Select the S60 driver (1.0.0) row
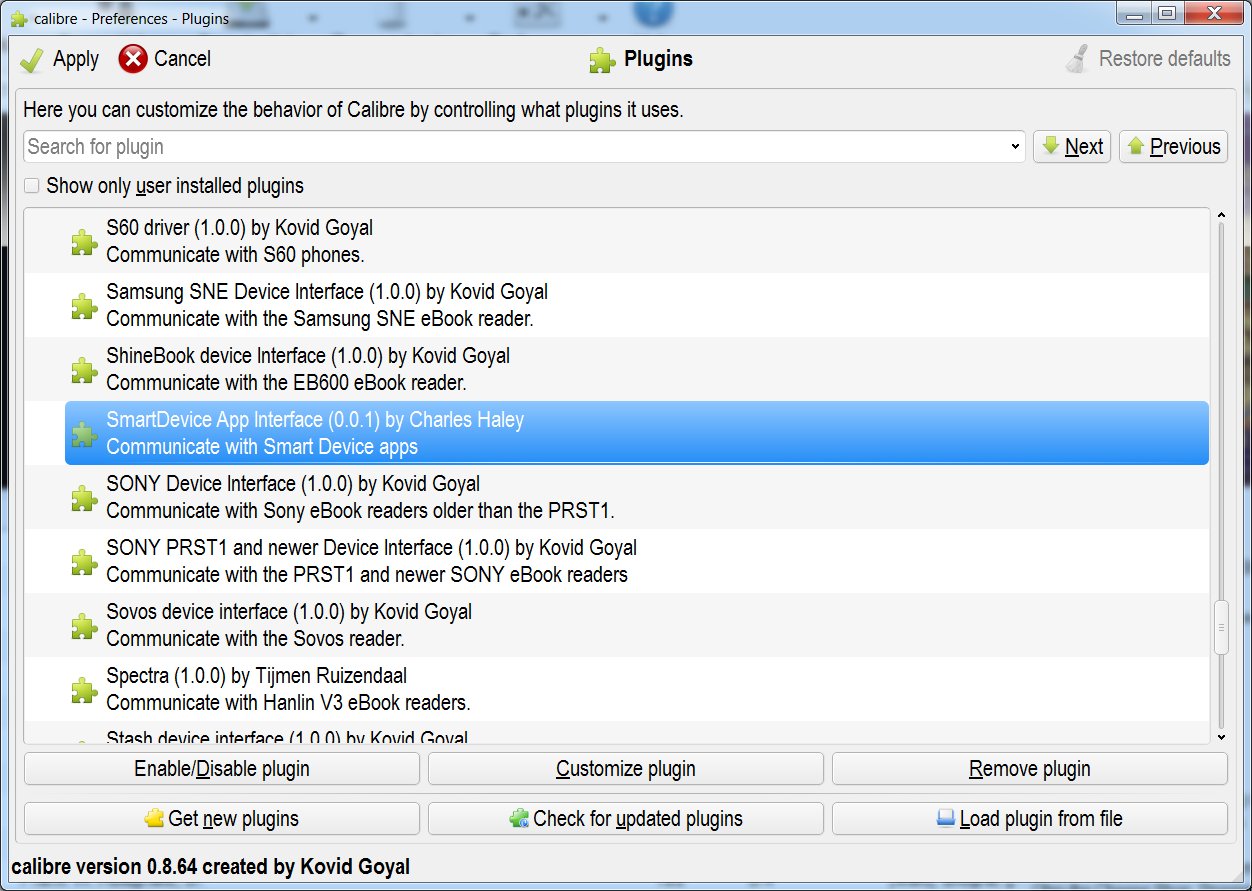 pos(637,241)
